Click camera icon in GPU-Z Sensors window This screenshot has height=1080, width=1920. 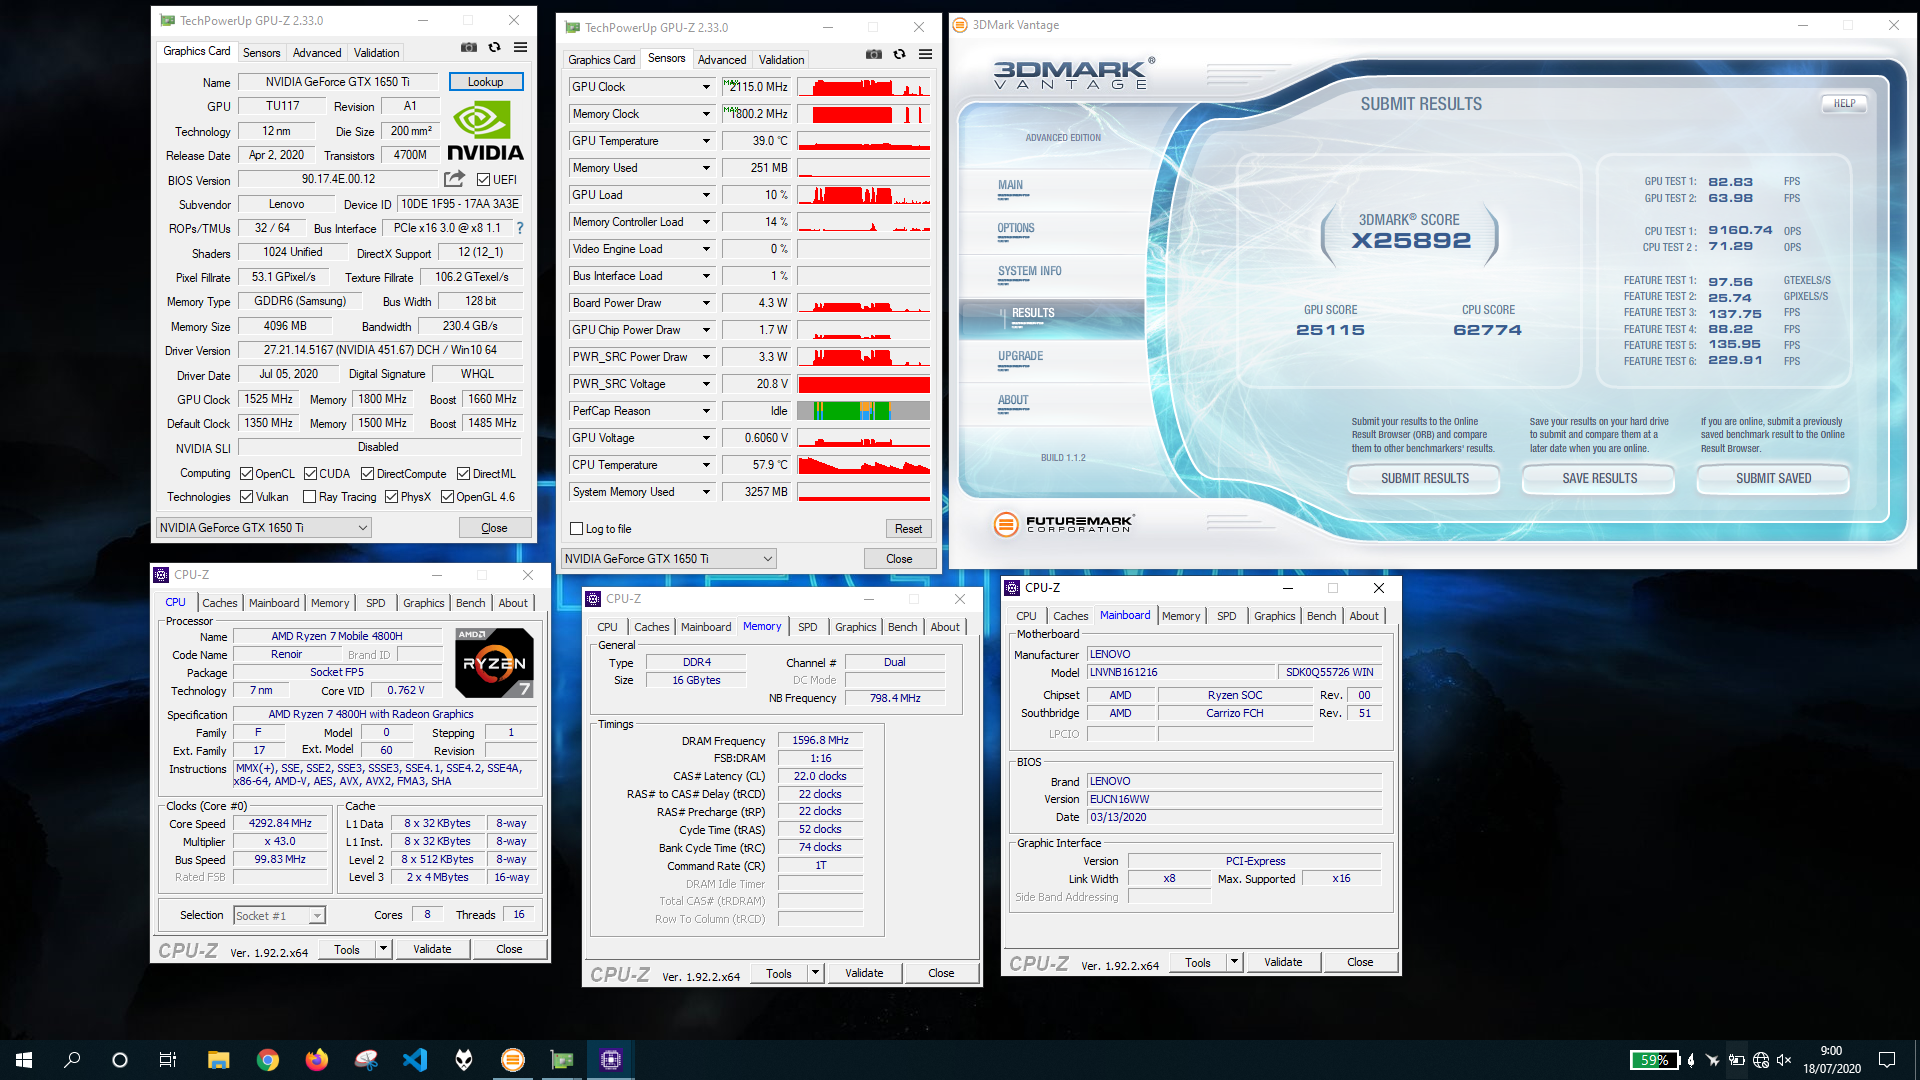(873, 54)
